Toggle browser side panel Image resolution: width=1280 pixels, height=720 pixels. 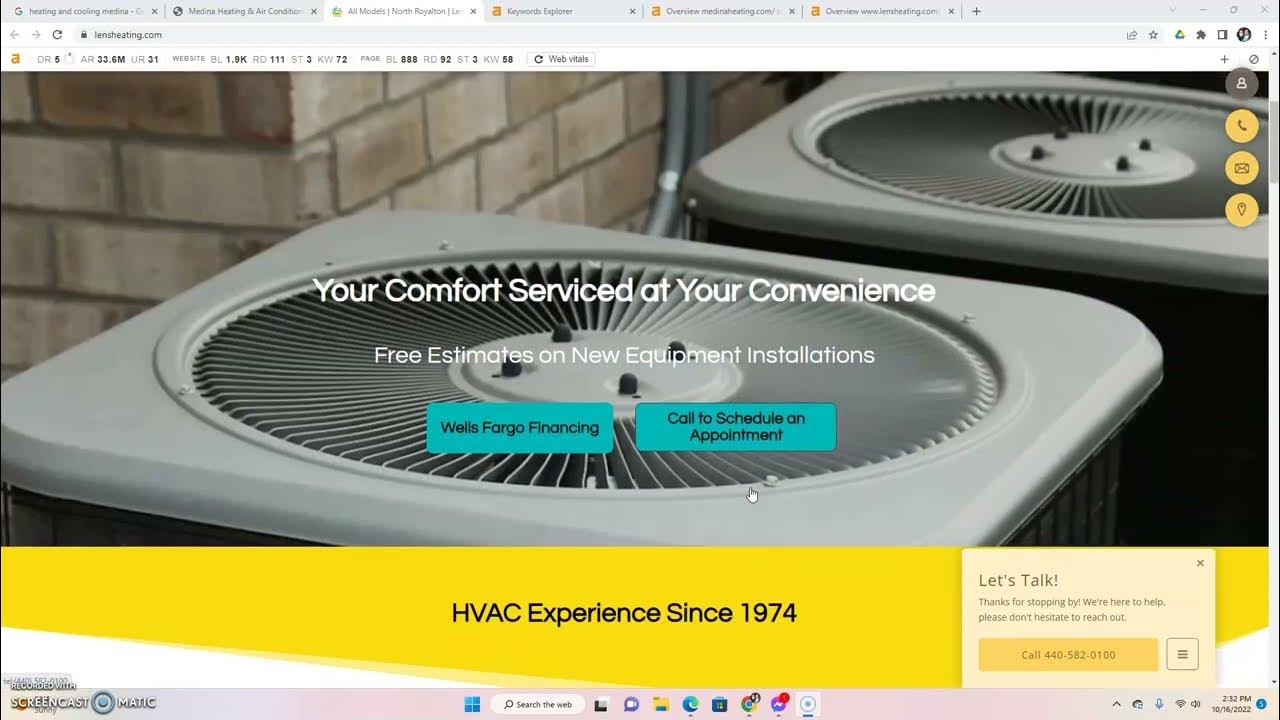point(1222,34)
